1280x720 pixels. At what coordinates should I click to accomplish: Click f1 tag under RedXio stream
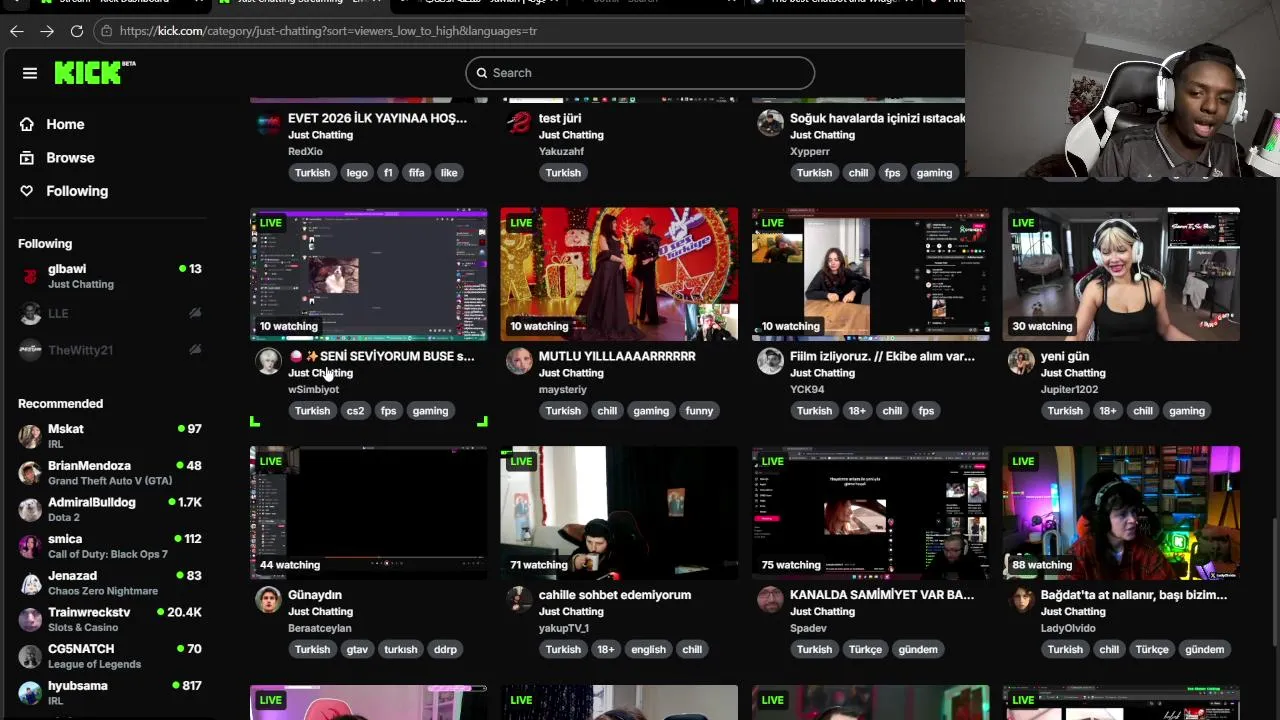click(x=388, y=173)
